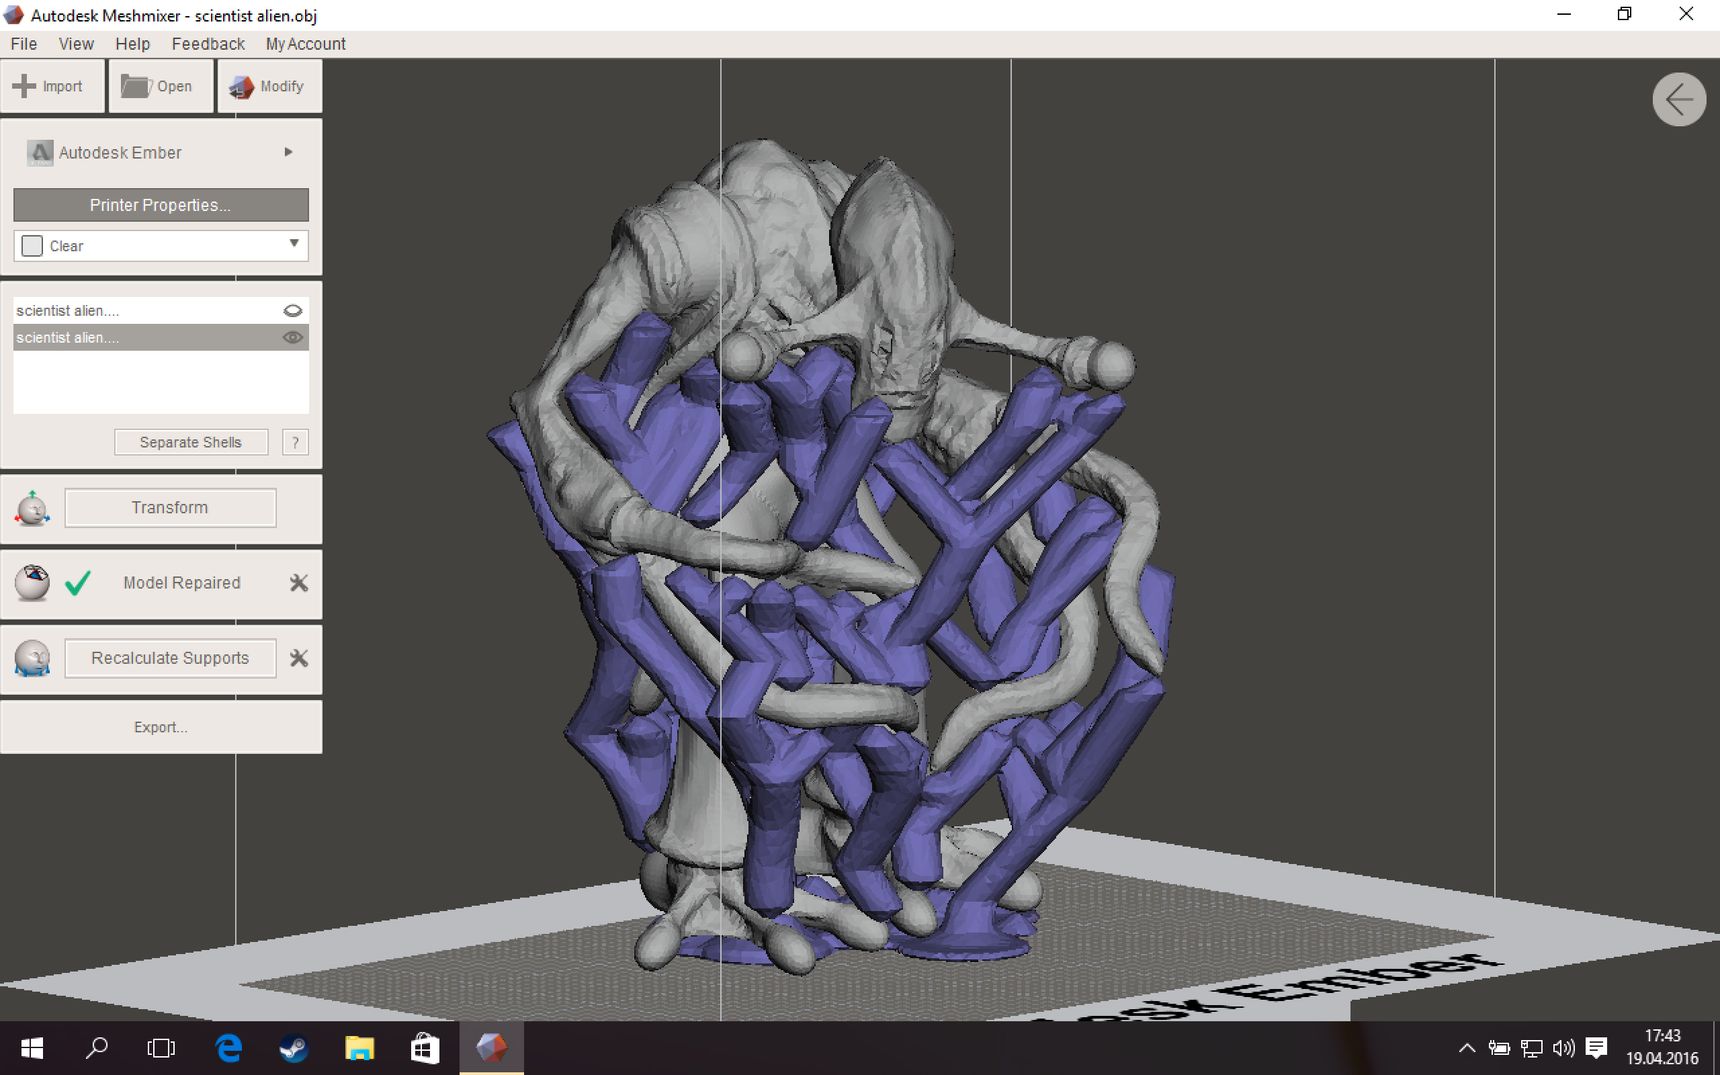Click the network tray icon
Image resolution: width=1720 pixels, height=1075 pixels.
click(1531, 1048)
